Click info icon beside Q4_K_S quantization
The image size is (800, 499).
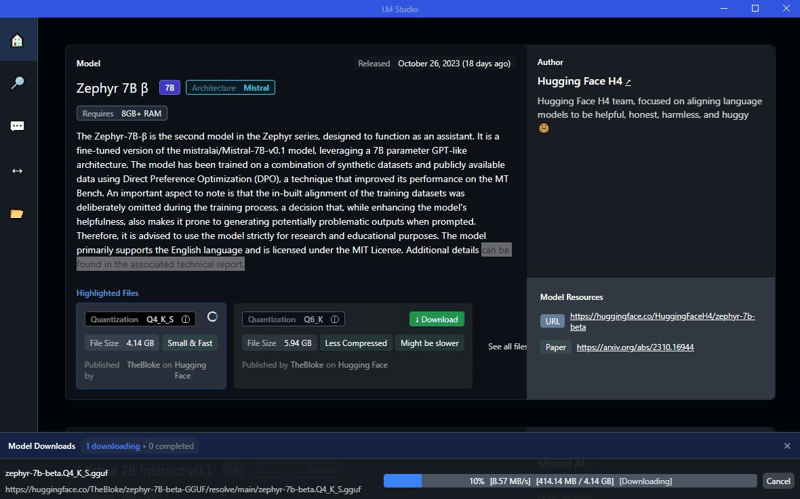[x=186, y=320]
